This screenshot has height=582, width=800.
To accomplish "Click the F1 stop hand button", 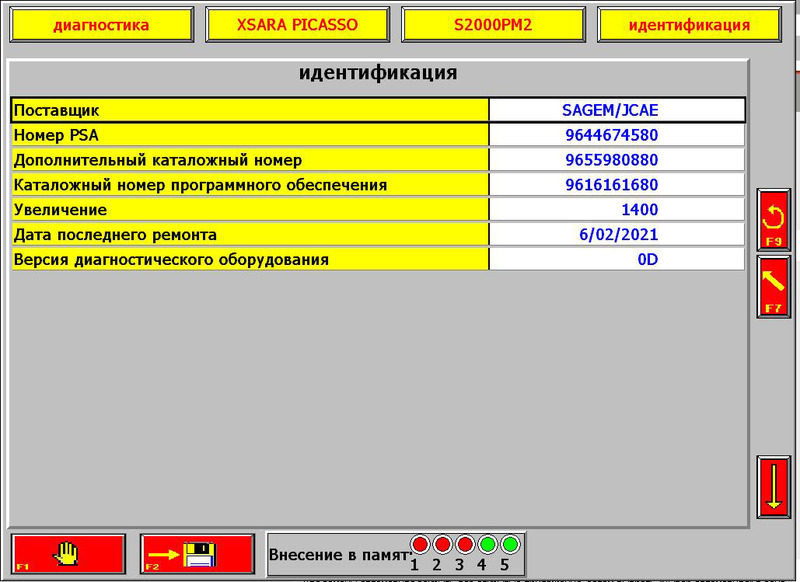I will [x=68, y=554].
